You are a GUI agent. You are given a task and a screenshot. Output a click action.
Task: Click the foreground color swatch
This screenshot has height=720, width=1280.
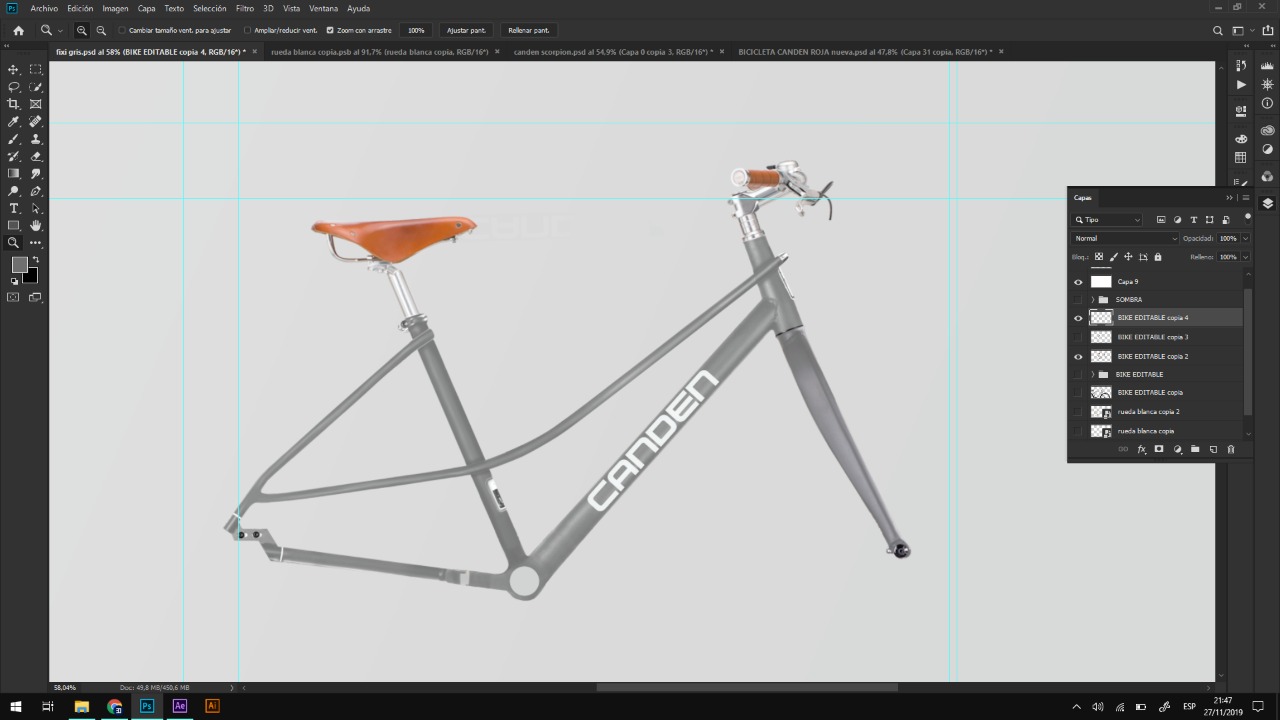[x=19, y=265]
